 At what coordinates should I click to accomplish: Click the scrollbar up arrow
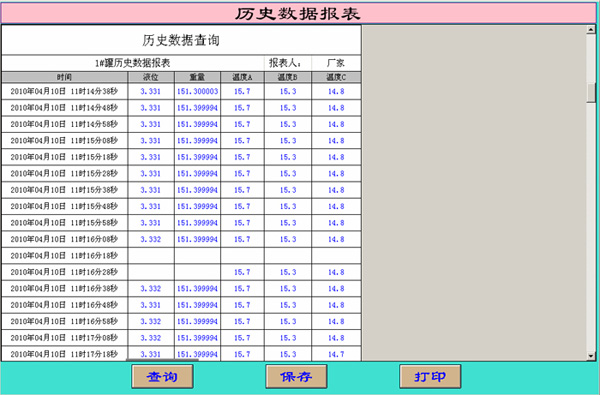591,29
